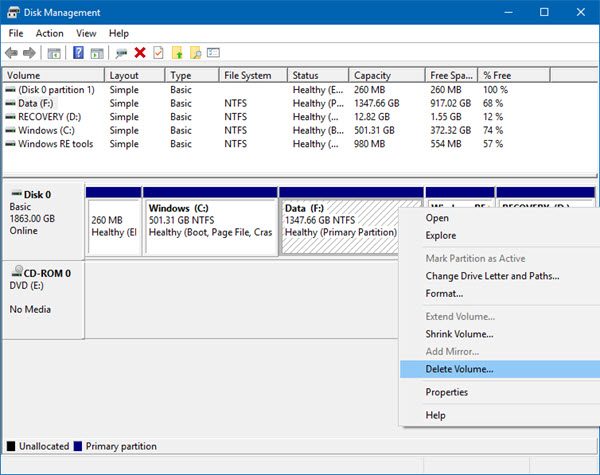The height and width of the screenshot is (475, 600).
Task: Open the Action menu
Action: click(49, 33)
